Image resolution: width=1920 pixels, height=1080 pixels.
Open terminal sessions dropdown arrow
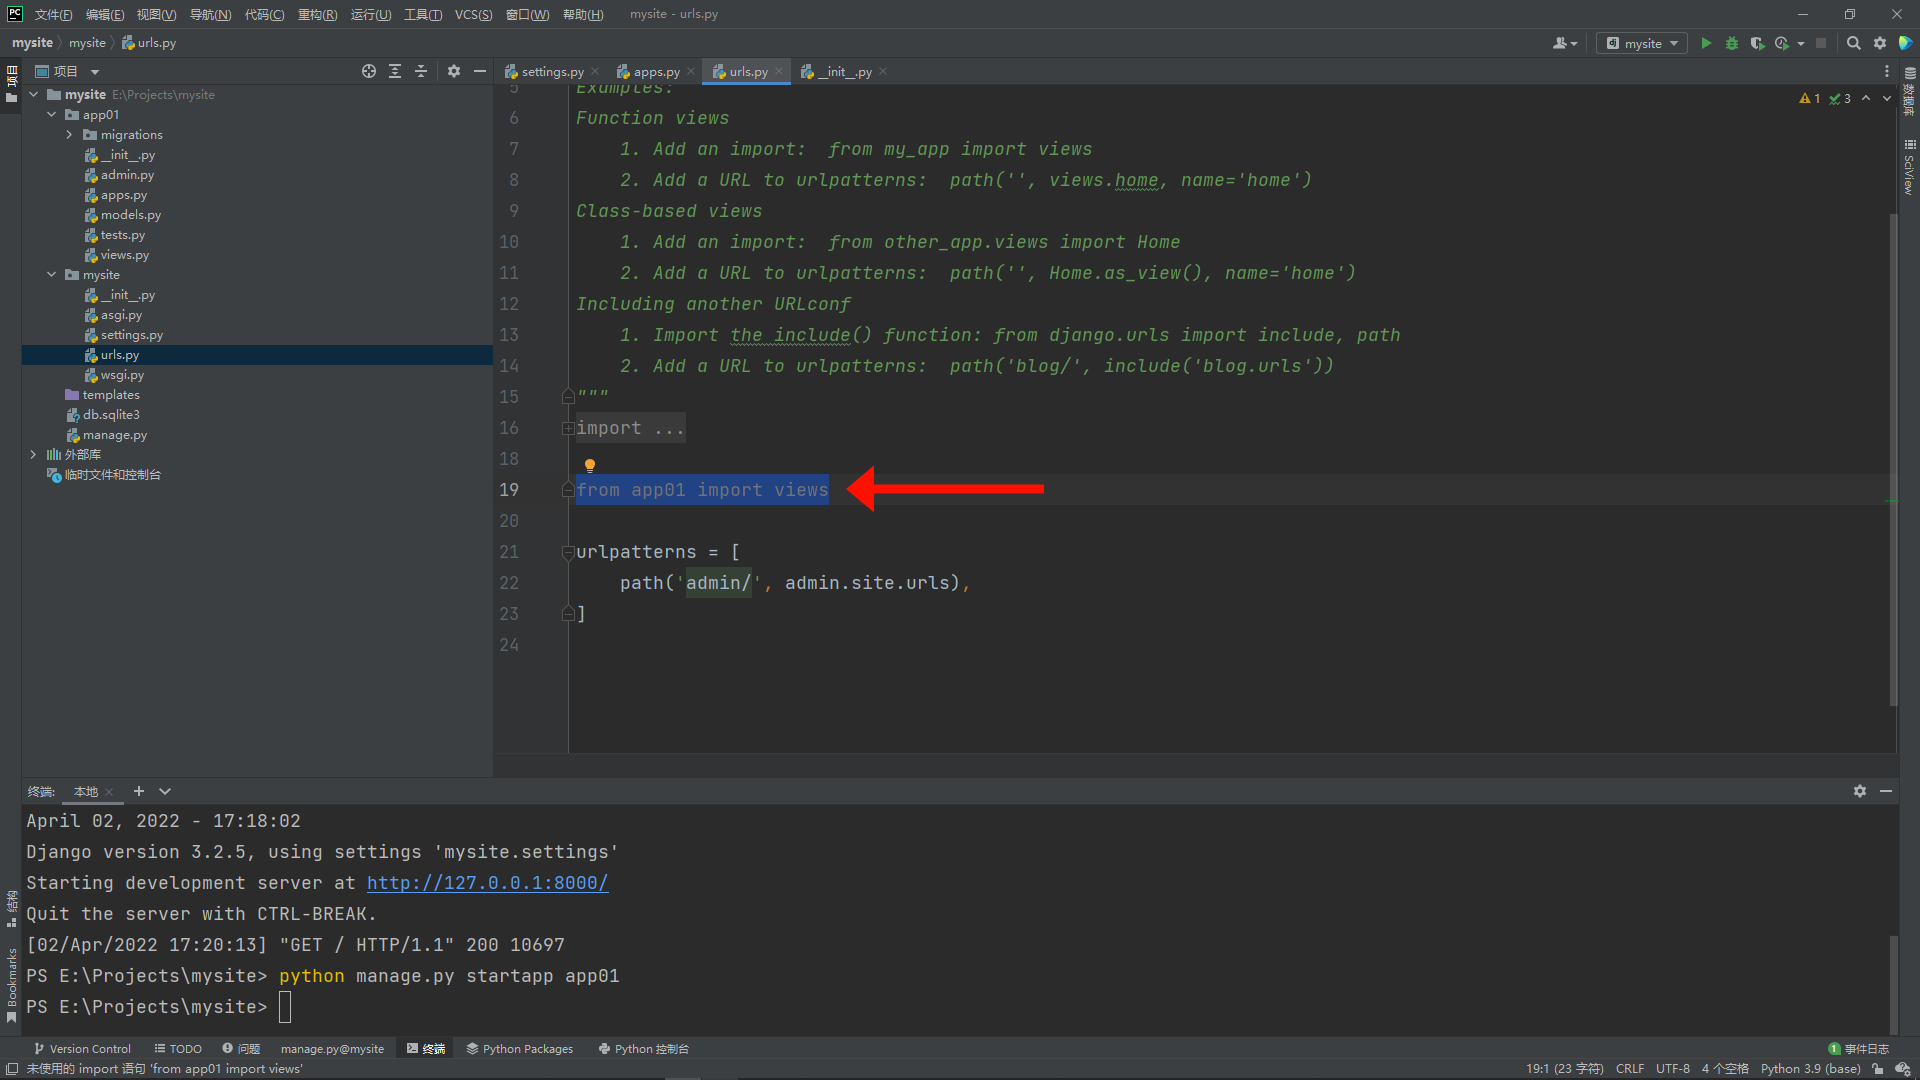165,791
